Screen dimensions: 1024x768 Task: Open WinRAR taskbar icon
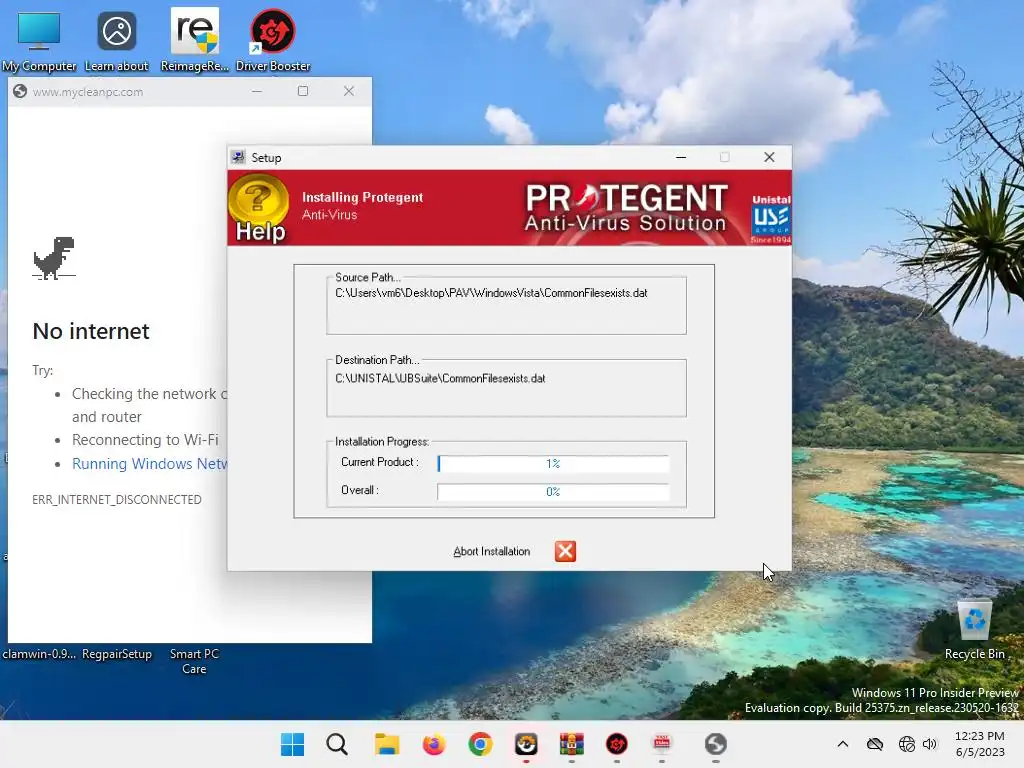pos(571,744)
